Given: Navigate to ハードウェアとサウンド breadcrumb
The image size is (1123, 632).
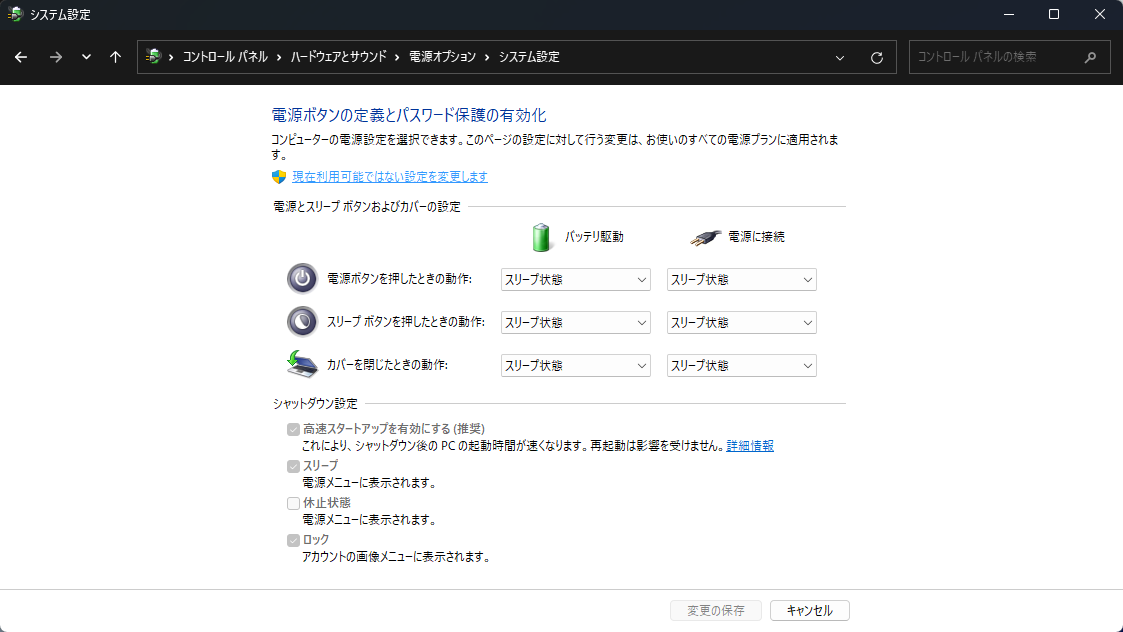Looking at the screenshot, I should (338, 57).
